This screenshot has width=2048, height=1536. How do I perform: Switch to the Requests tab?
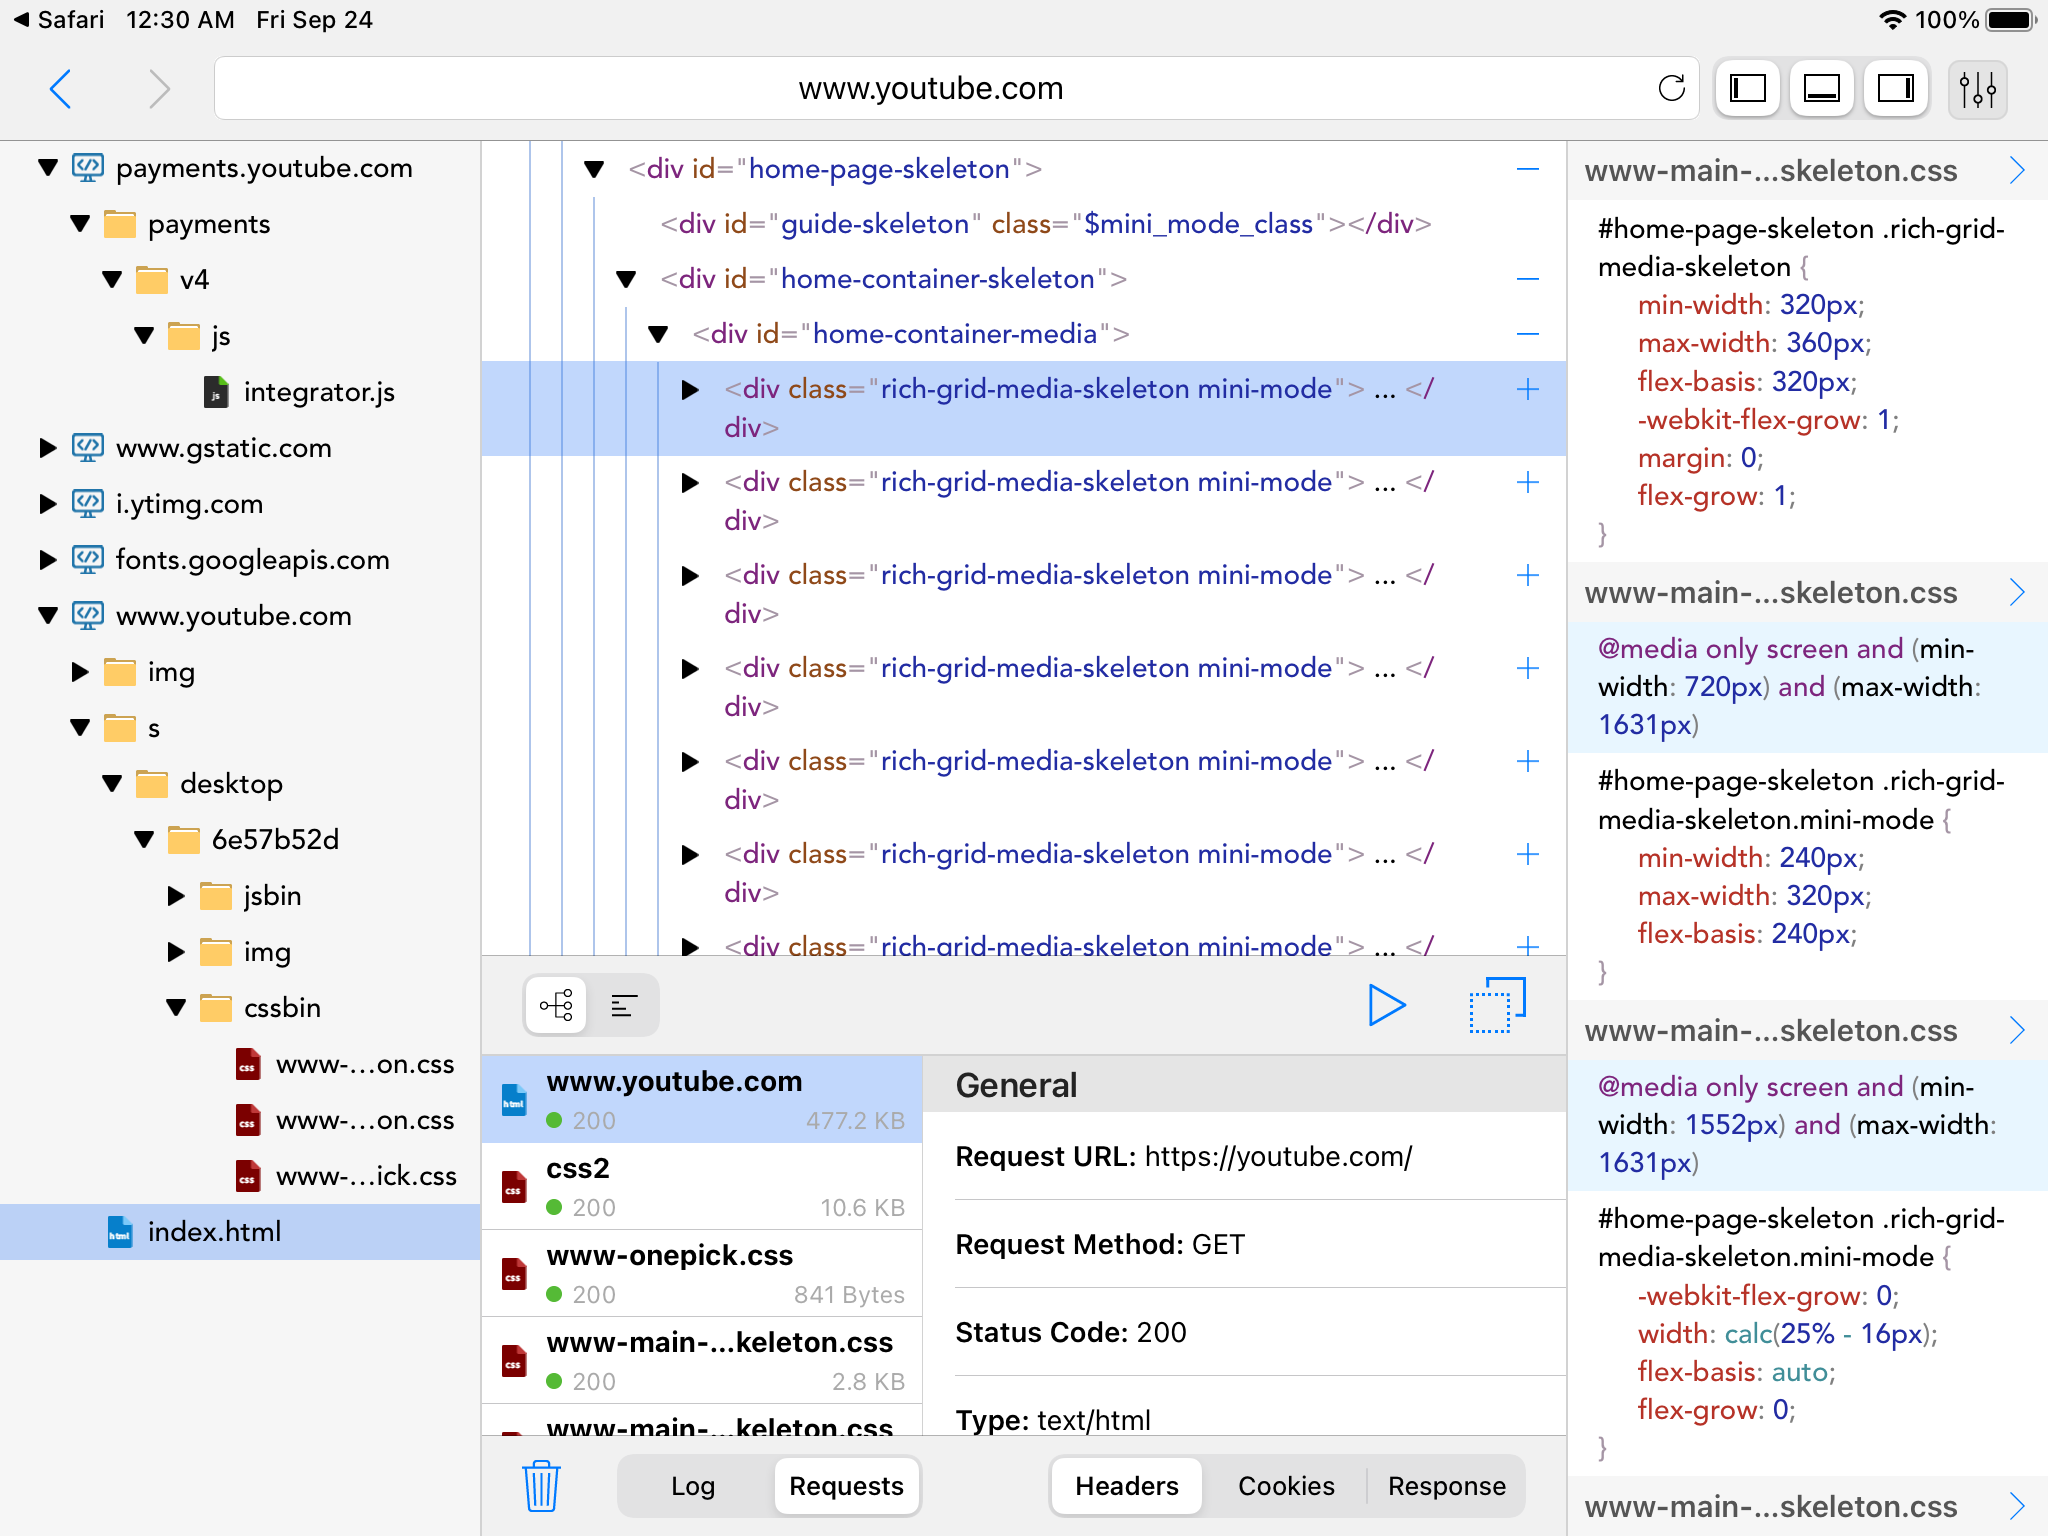[846, 1486]
